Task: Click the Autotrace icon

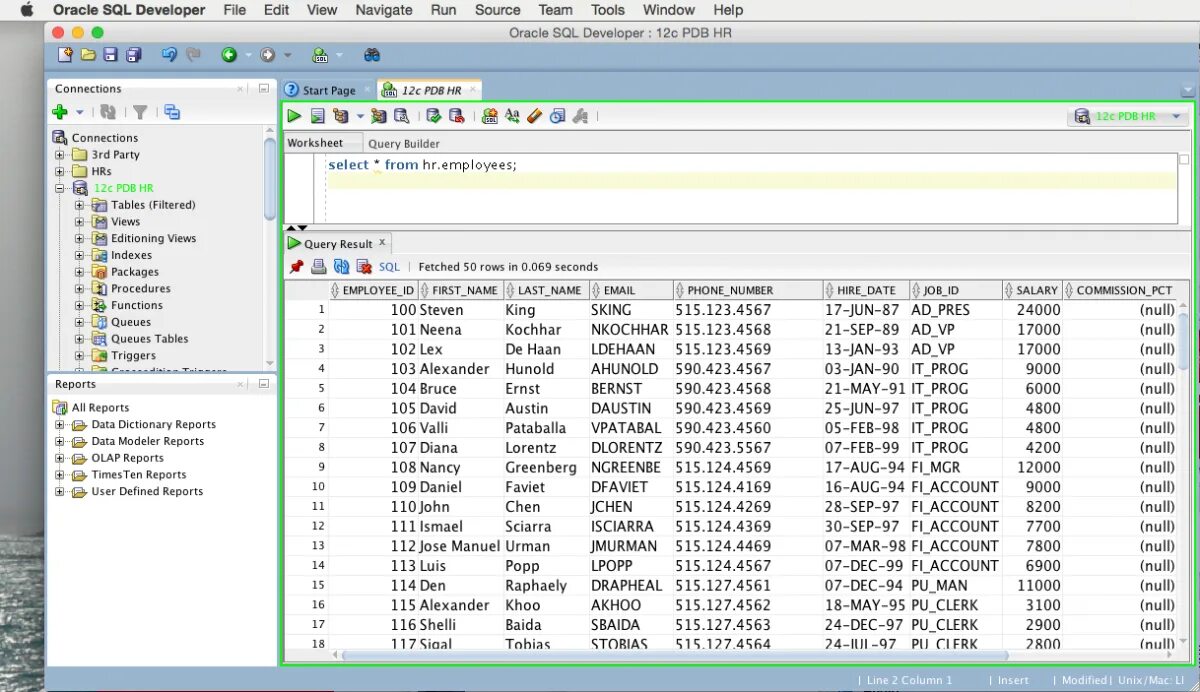Action: click(x=379, y=116)
